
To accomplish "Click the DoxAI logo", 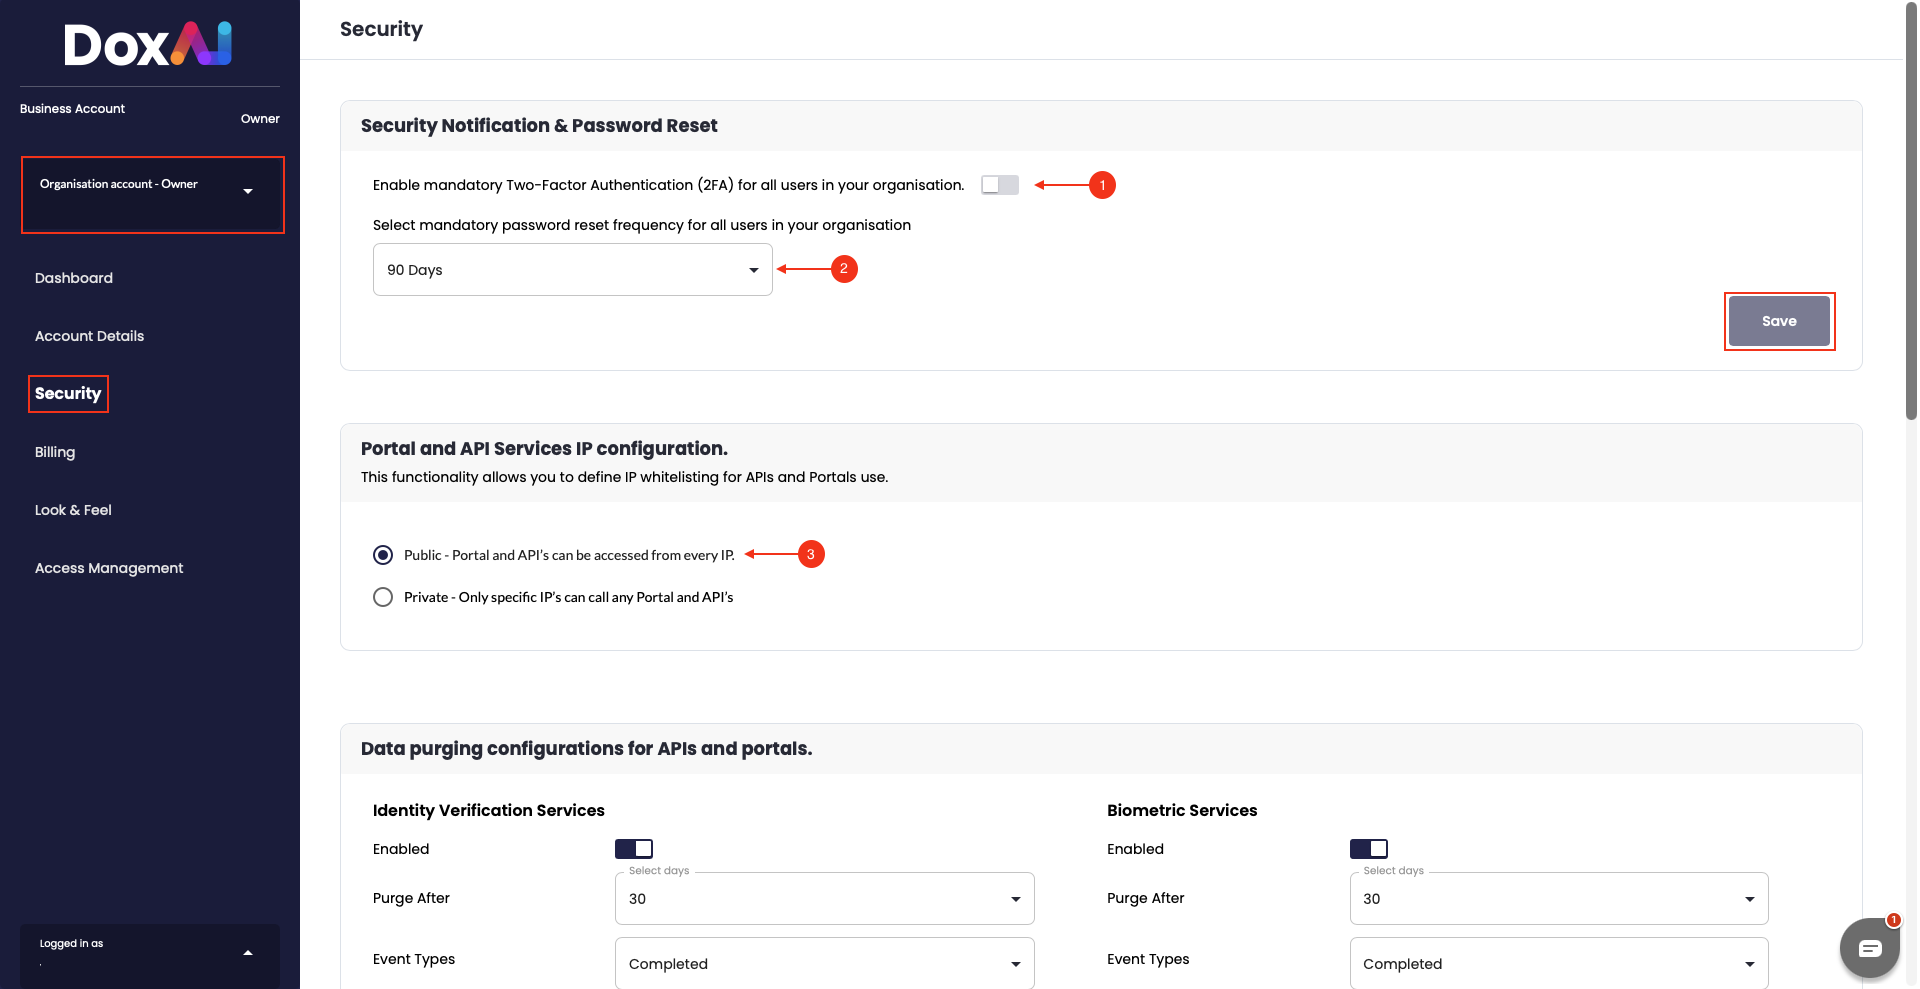I will click(x=148, y=44).
